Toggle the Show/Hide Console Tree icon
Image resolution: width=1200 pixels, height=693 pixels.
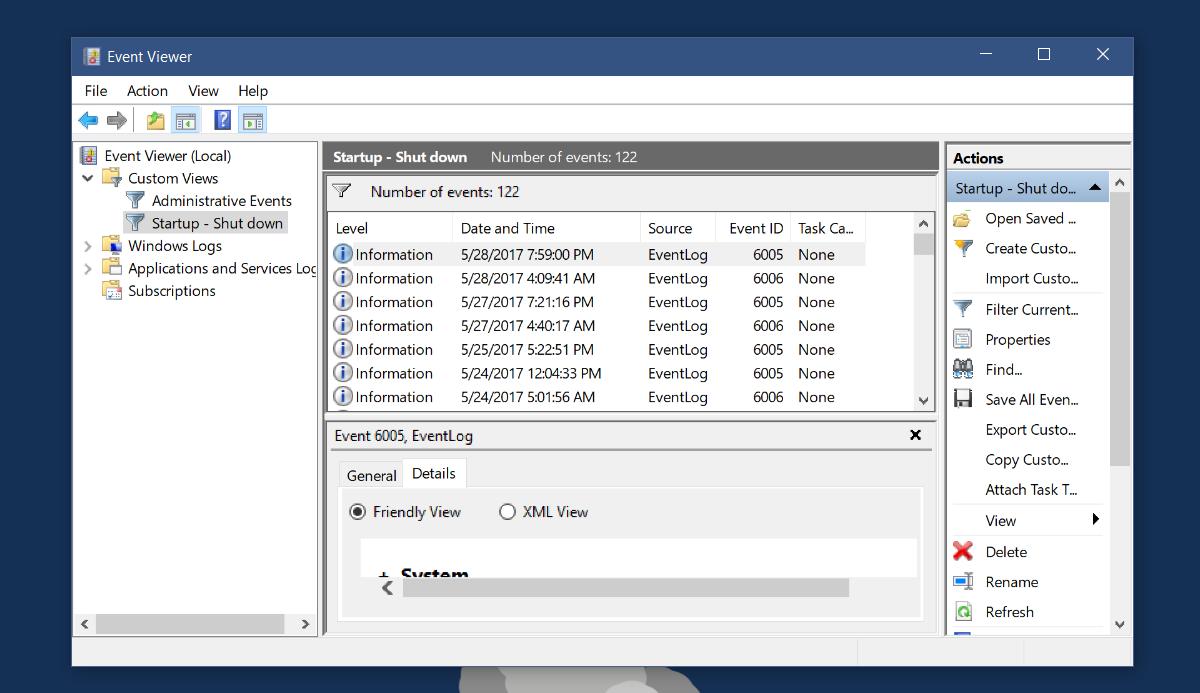pos(186,119)
